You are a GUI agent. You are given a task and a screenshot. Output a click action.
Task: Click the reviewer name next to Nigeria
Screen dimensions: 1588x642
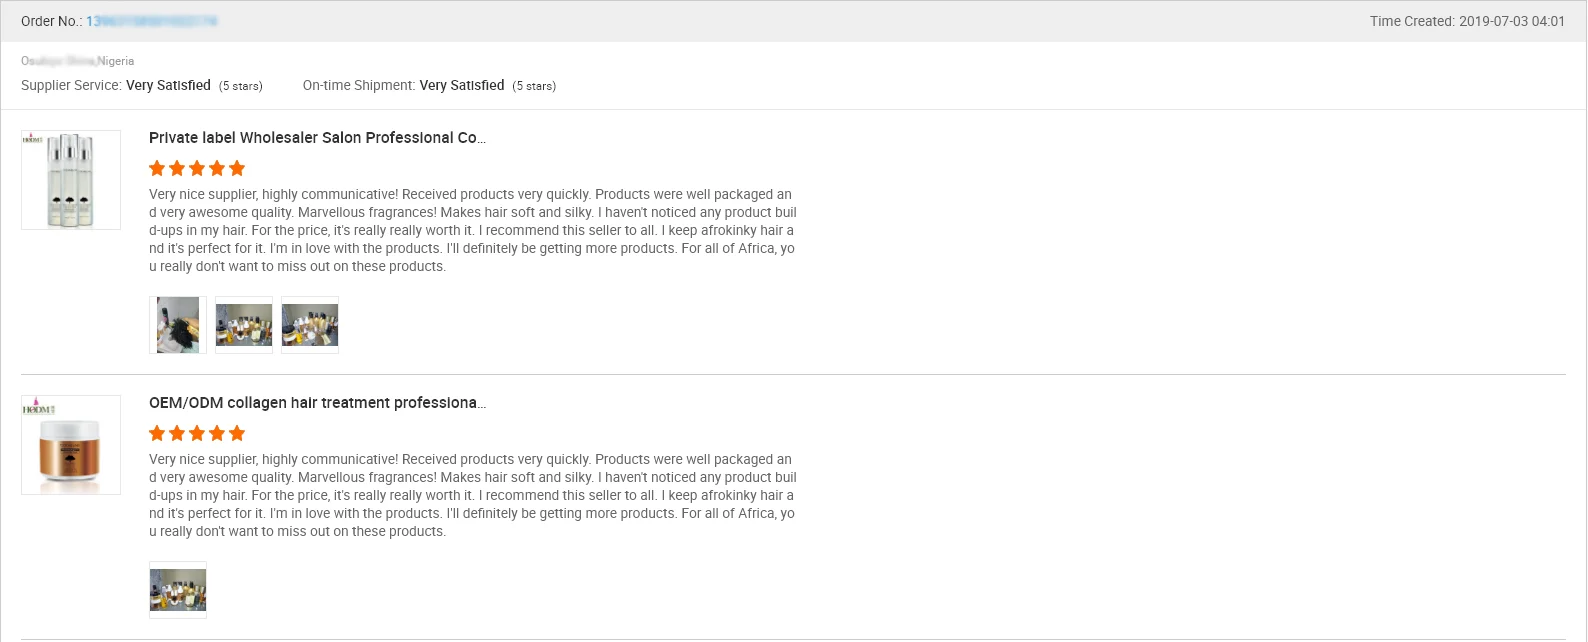58,61
